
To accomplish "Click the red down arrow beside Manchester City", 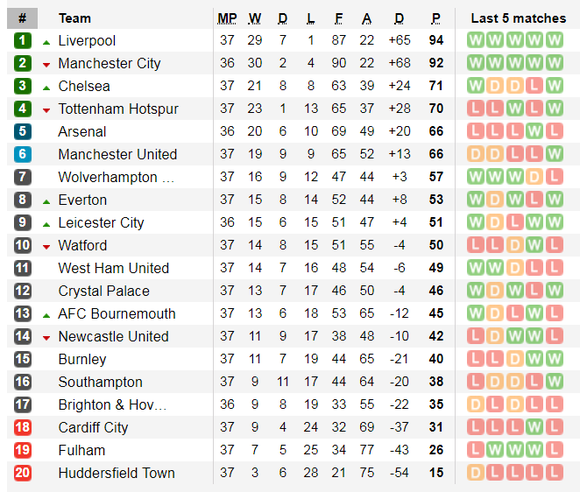I will tap(46, 65).
